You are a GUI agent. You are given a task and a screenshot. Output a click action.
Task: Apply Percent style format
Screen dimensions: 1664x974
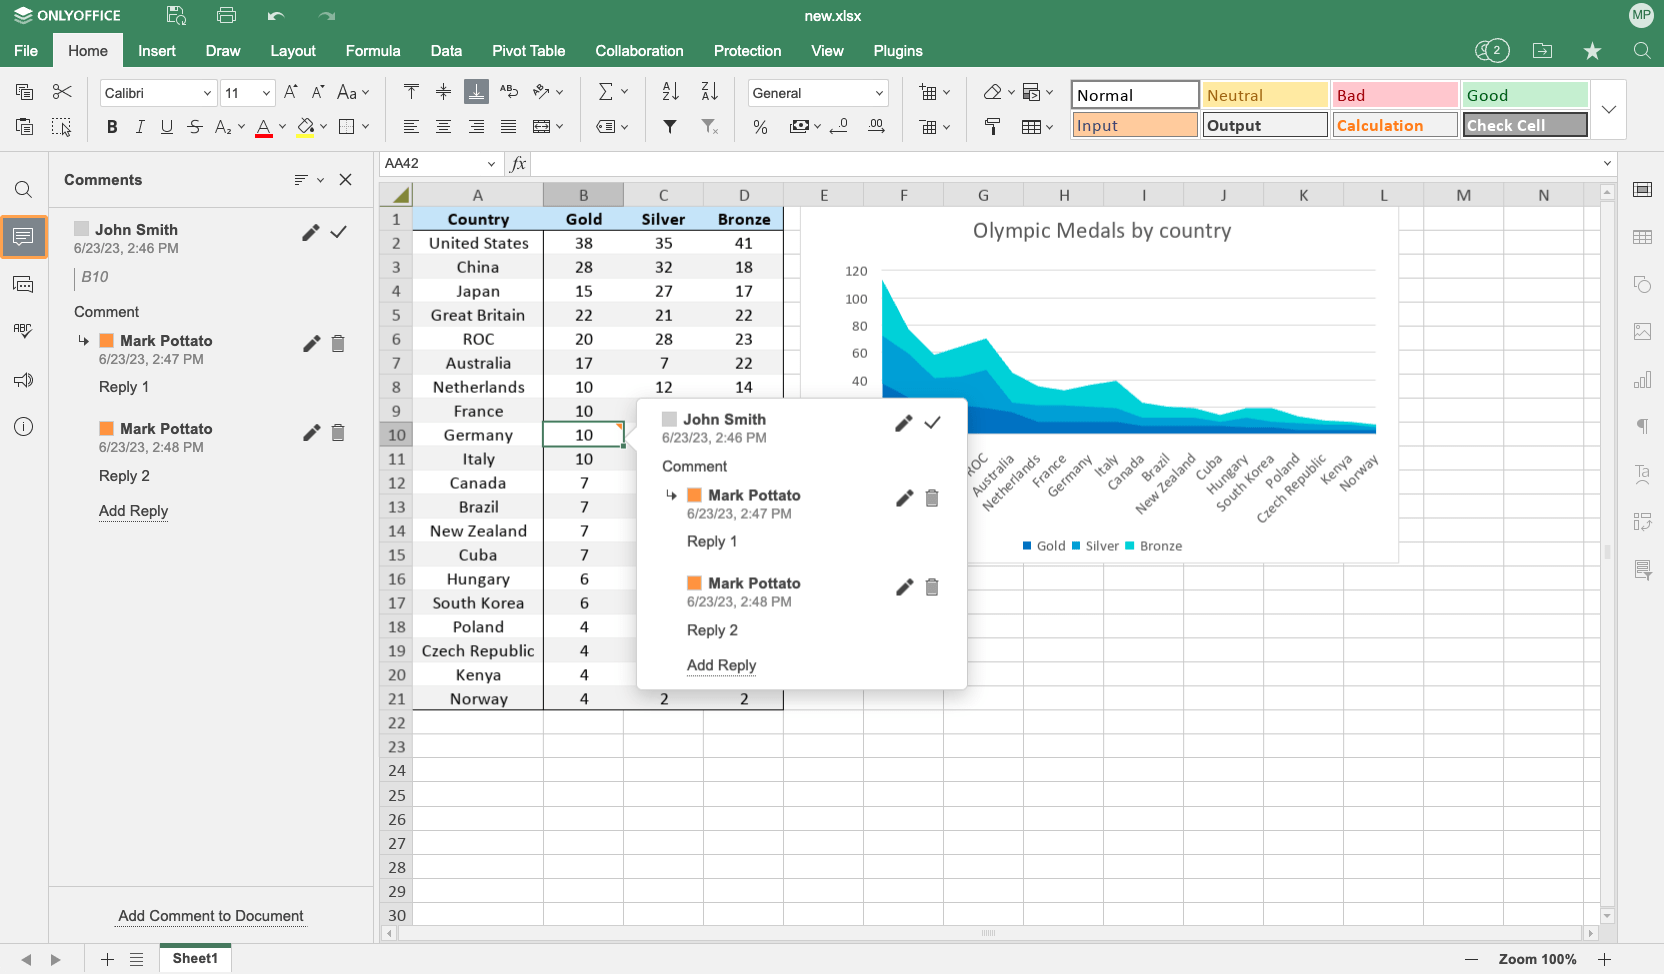(x=761, y=126)
